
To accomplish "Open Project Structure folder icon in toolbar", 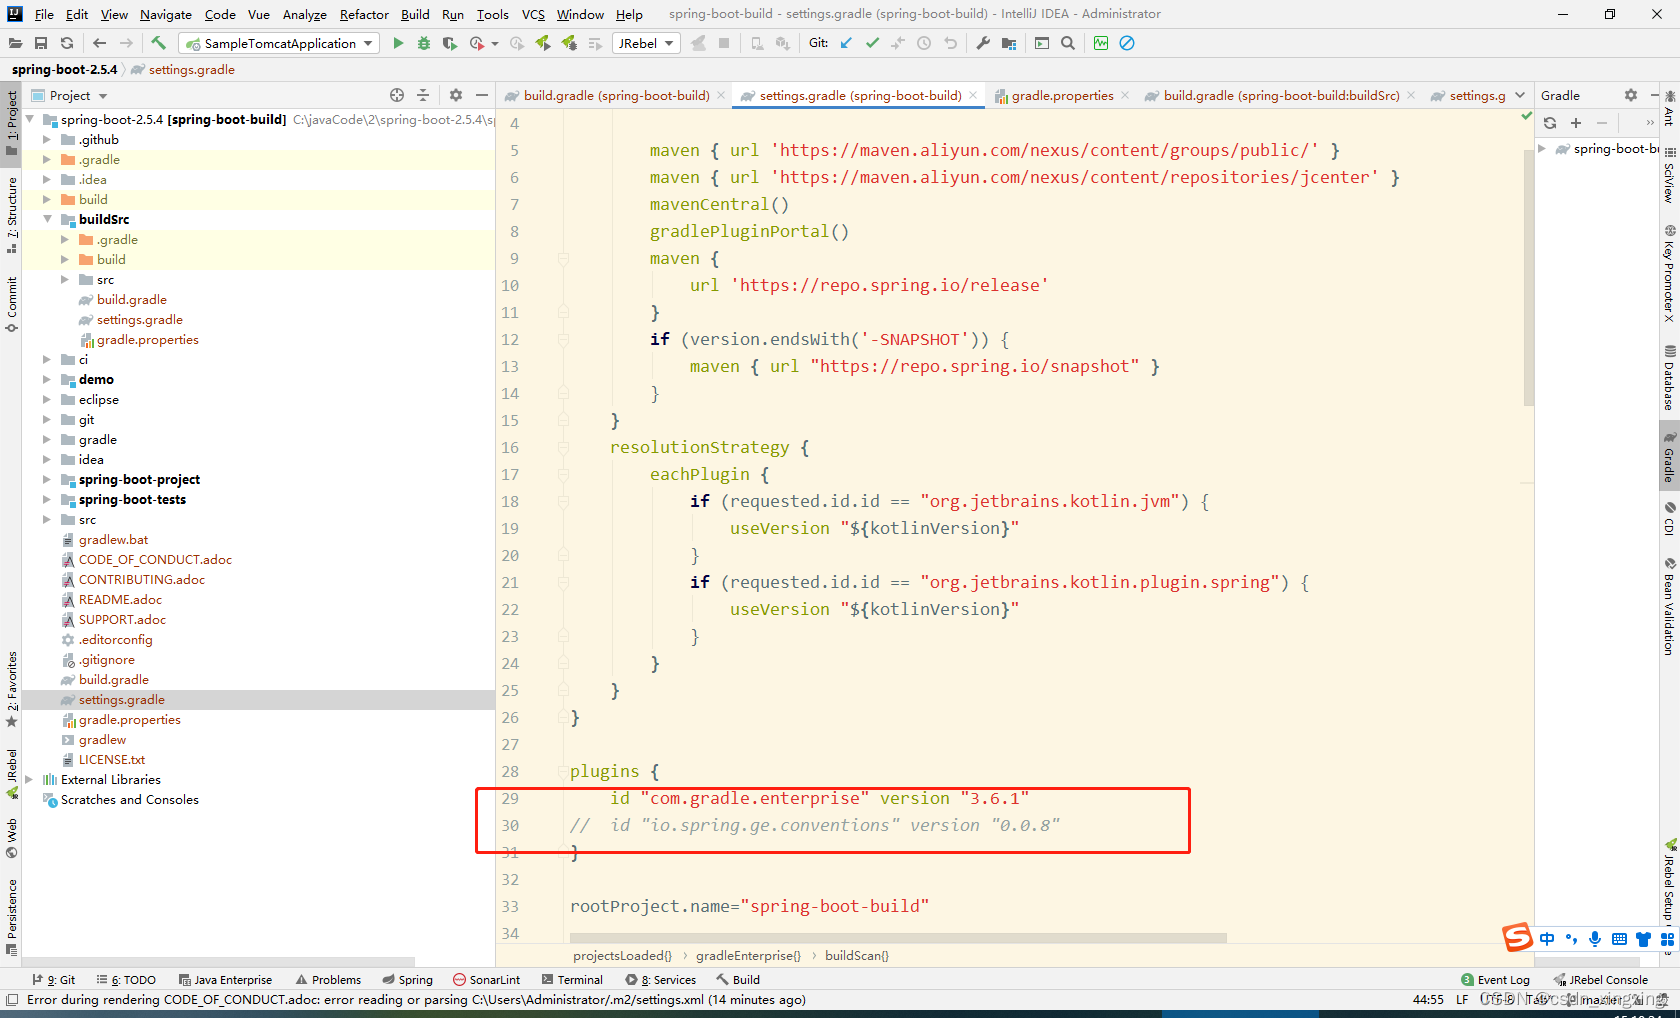I will (1009, 43).
